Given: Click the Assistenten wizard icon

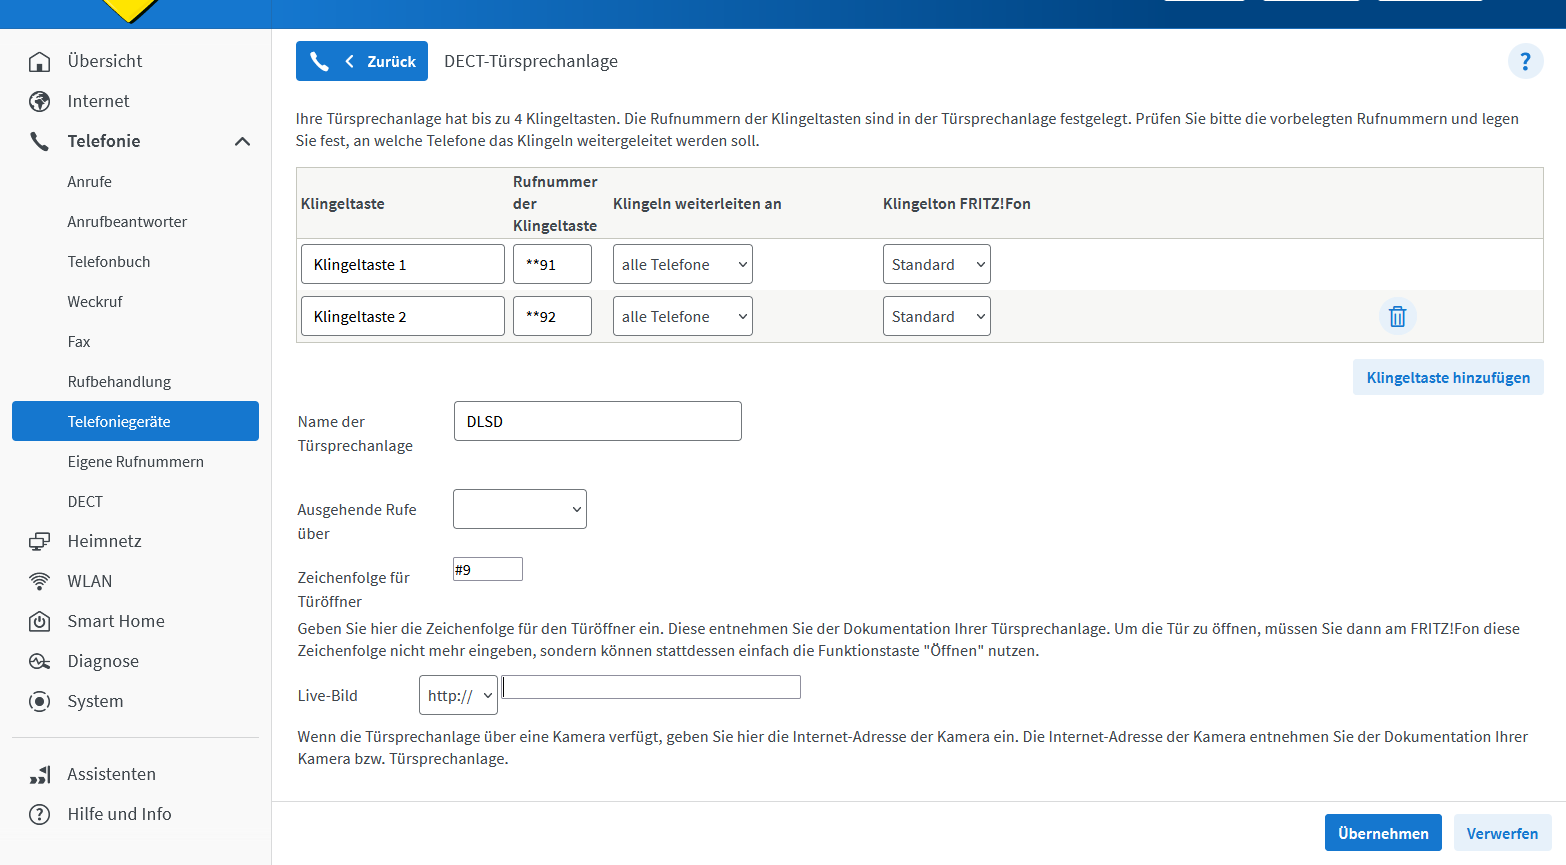Looking at the screenshot, I should [x=39, y=775].
